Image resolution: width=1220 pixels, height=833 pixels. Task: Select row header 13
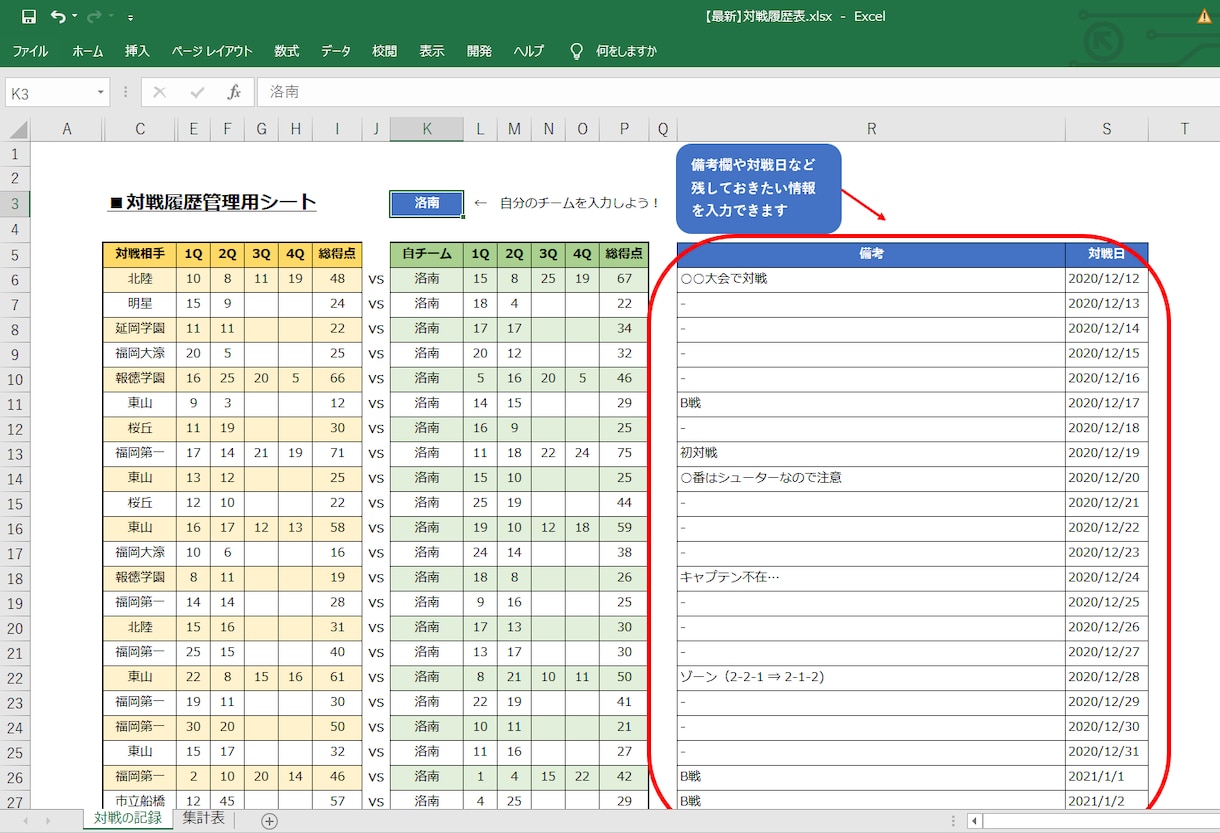click(x=15, y=453)
